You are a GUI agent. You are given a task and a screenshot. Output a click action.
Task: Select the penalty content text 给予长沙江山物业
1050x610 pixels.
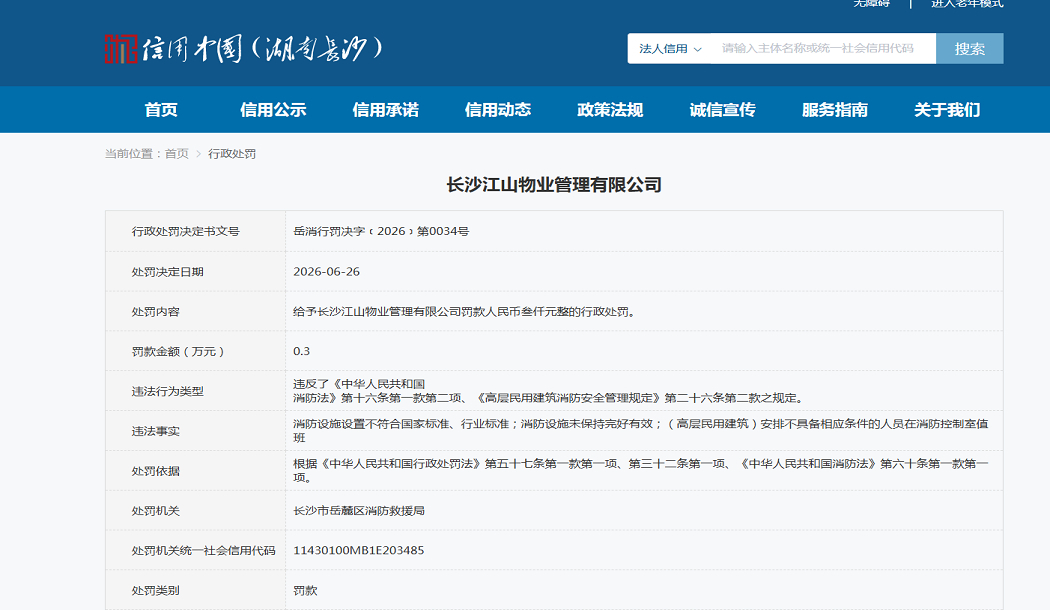[x=464, y=311]
